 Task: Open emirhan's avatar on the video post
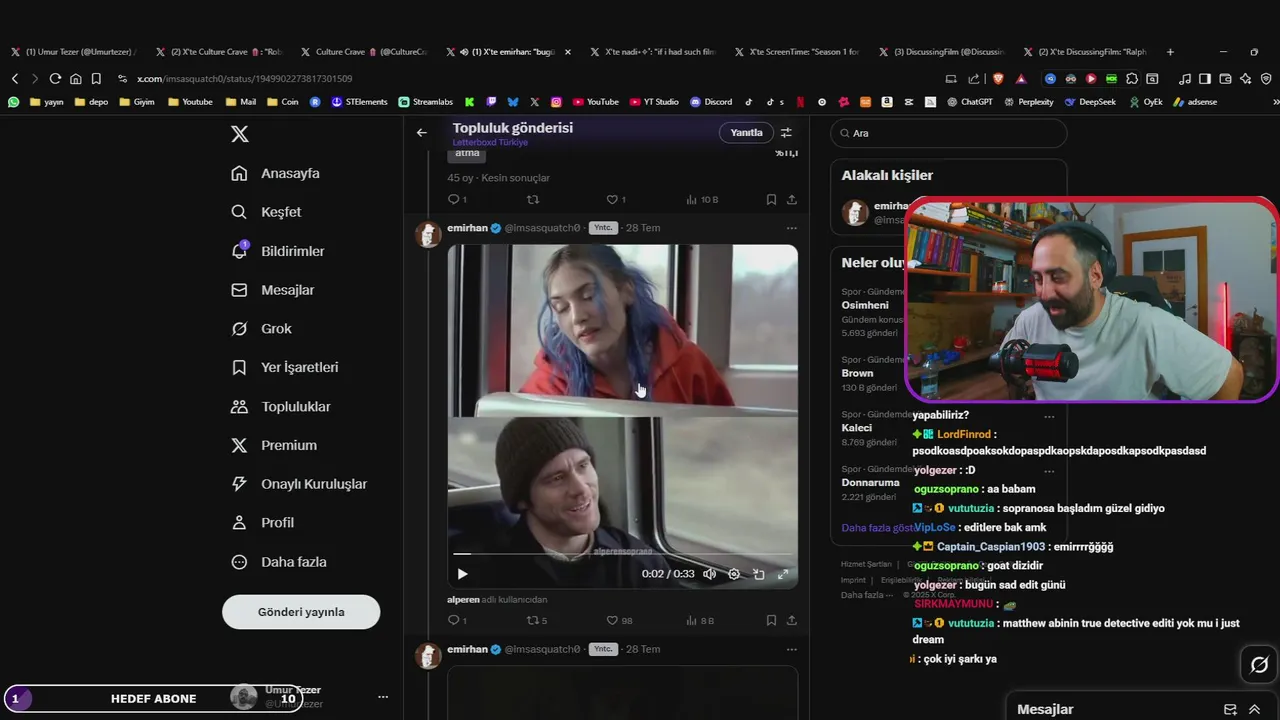[x=429, y=234]
